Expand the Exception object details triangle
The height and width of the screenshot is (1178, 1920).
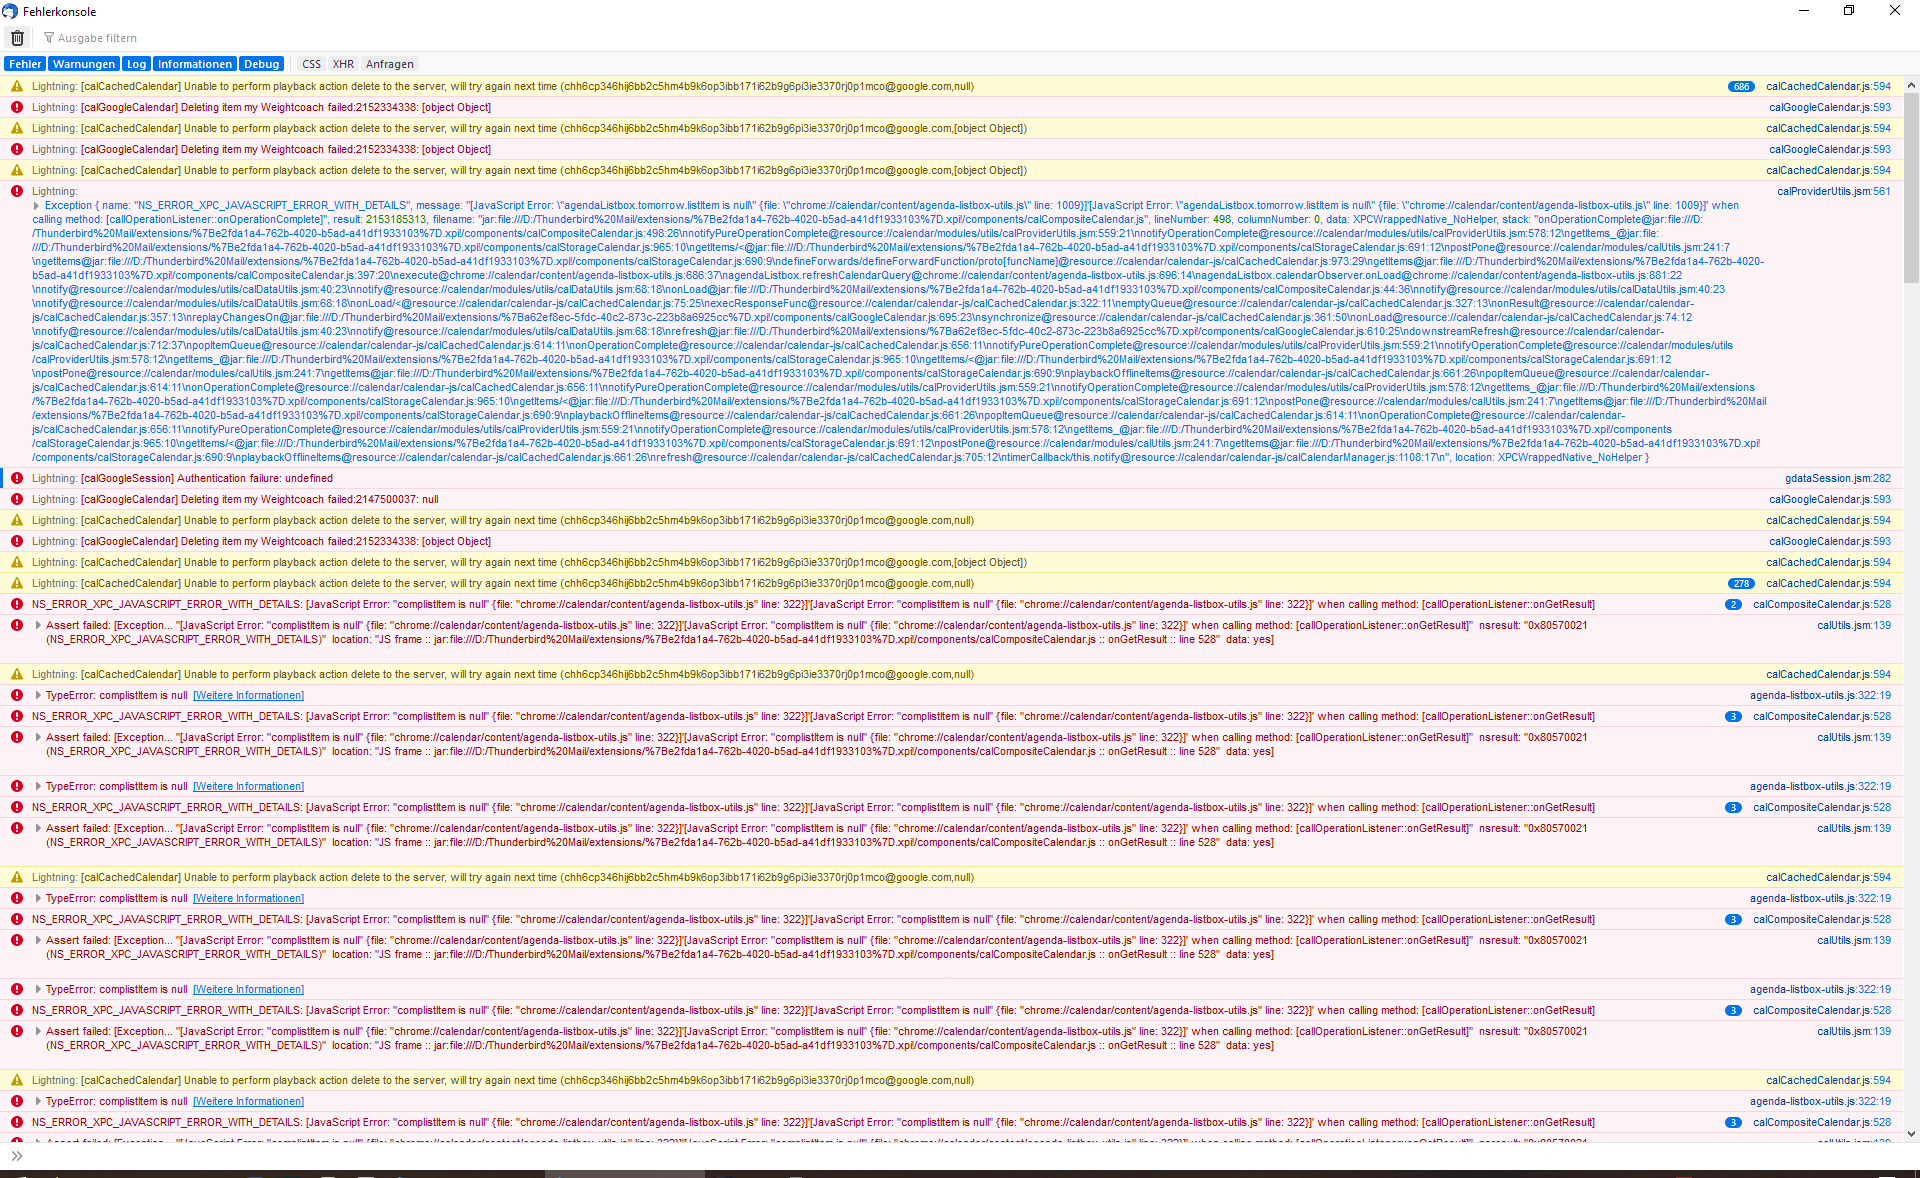(x=37, y=206)
